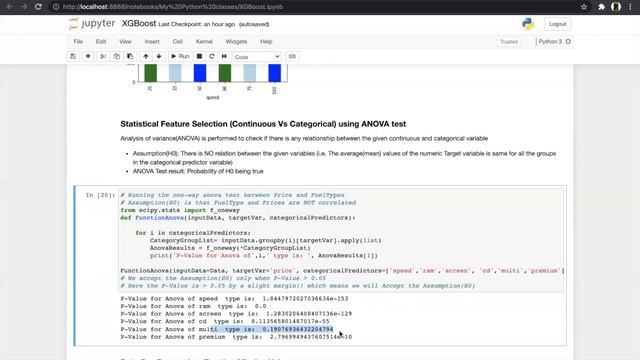
Task: Interrupt the kernel with the stop icon
Action: (x=199, y=56)
